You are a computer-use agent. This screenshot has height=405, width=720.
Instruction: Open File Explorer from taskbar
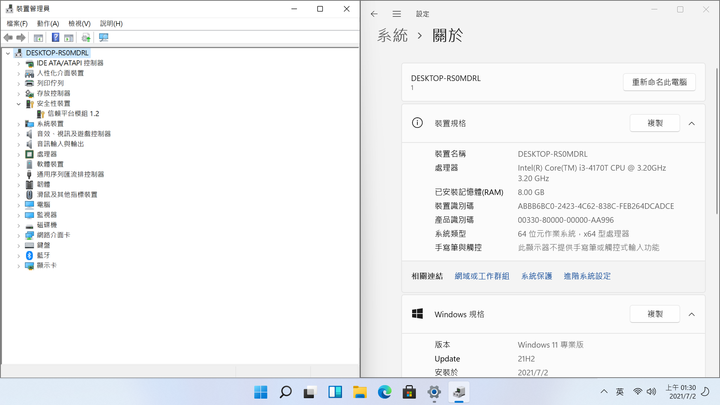[360, 392]
